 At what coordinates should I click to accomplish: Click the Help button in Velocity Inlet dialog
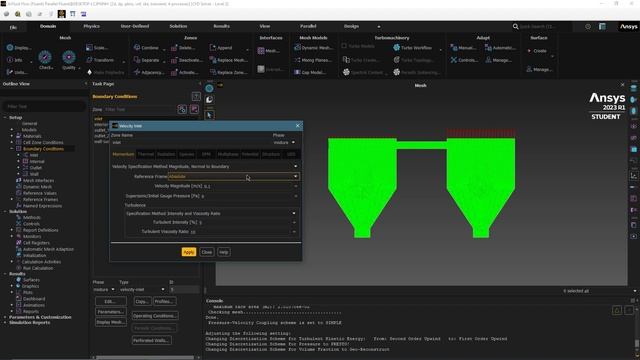[x=224, y=252]
